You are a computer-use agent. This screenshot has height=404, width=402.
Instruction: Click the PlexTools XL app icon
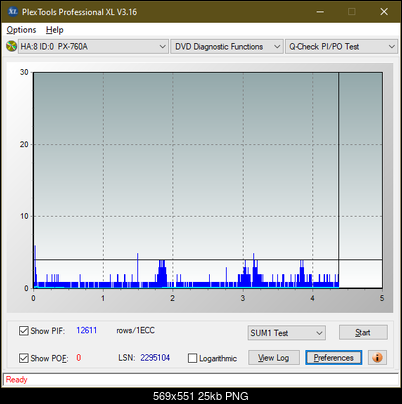click(12, 12)
